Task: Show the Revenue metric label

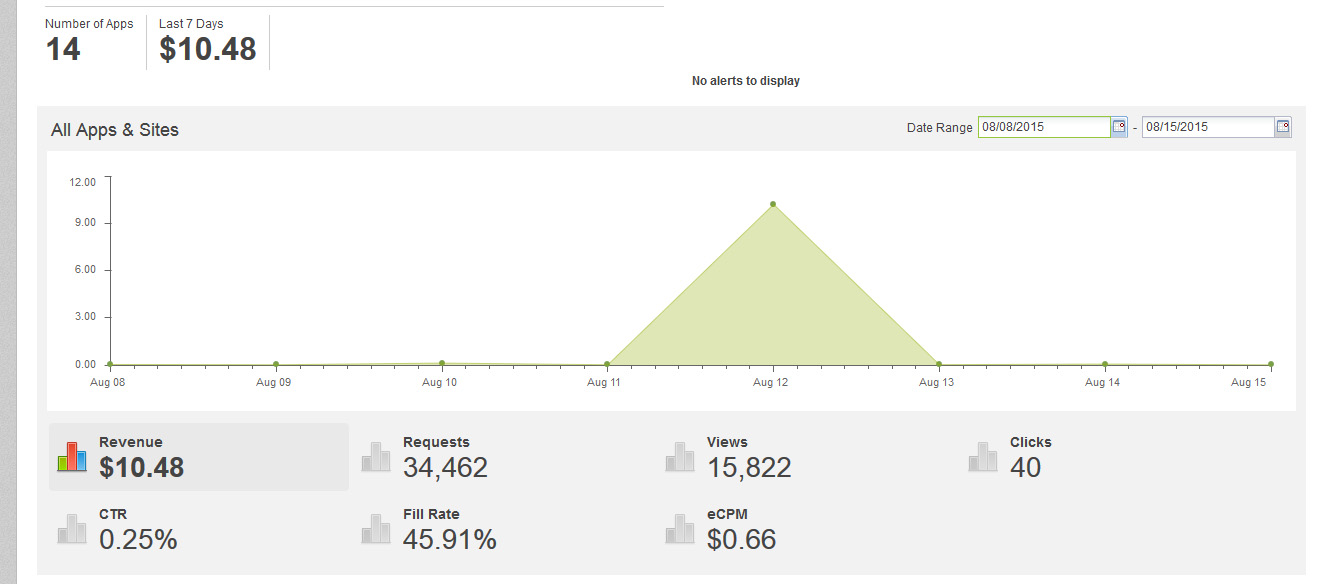Action: click(131, 442)
